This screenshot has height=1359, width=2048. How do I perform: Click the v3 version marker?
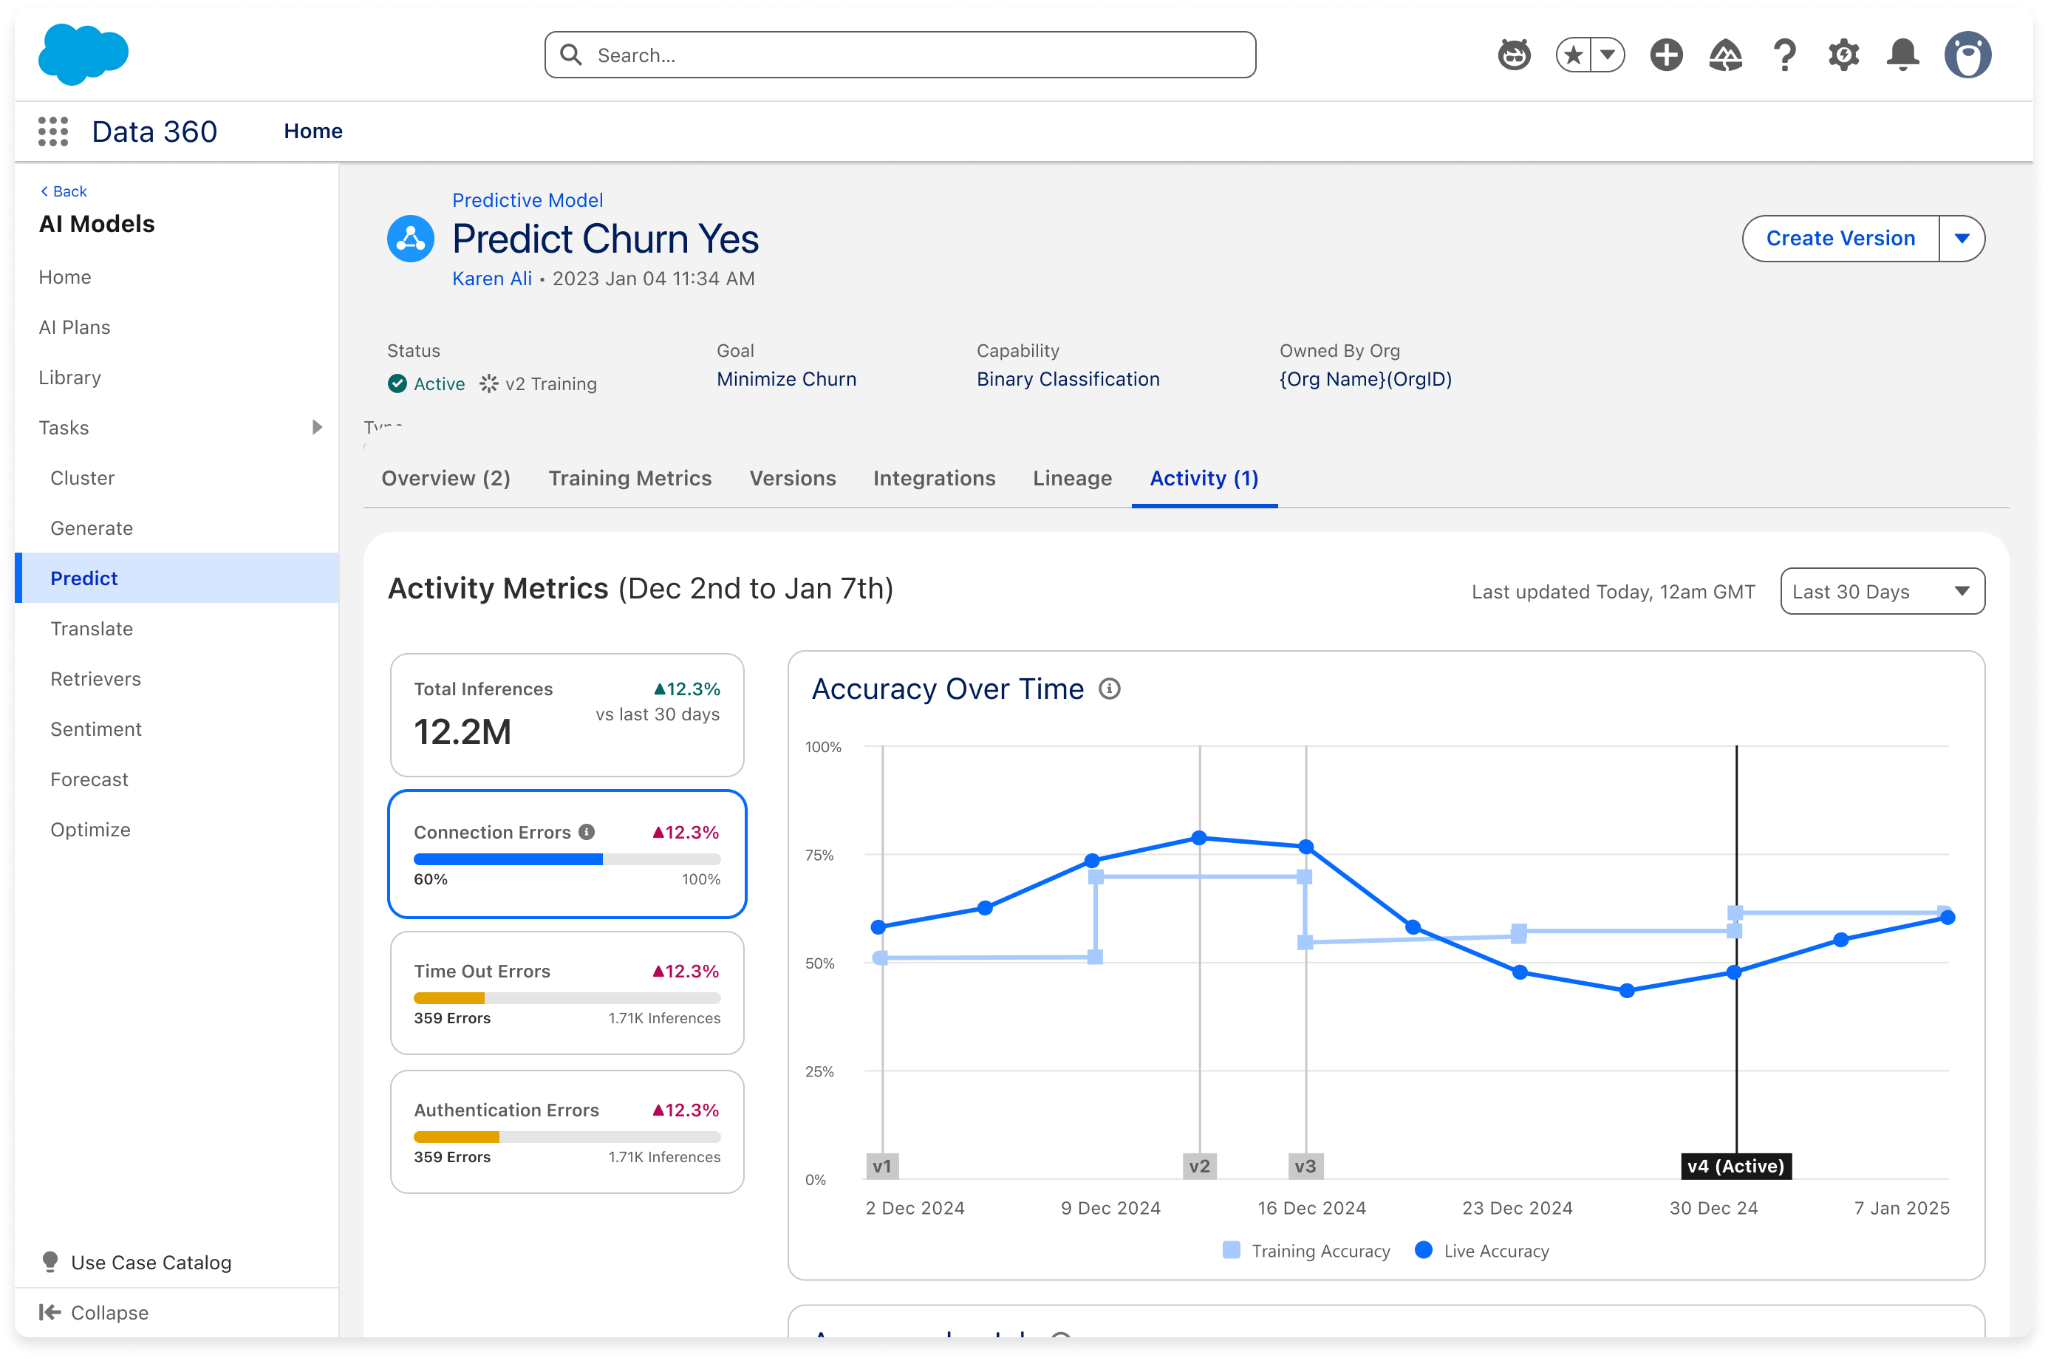click(x=1306, y=1166)
